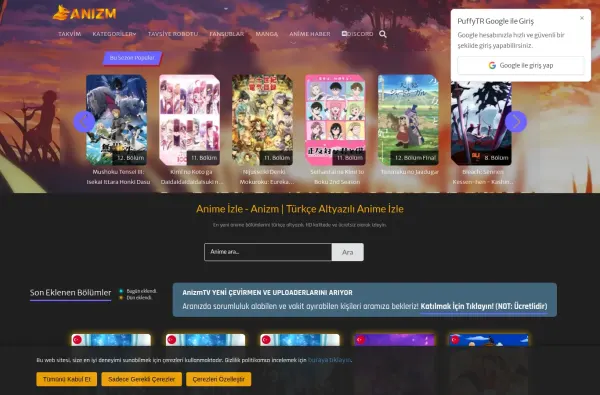Open the TAKVİM menu item

pyautogui.click(x=70, y=34)
